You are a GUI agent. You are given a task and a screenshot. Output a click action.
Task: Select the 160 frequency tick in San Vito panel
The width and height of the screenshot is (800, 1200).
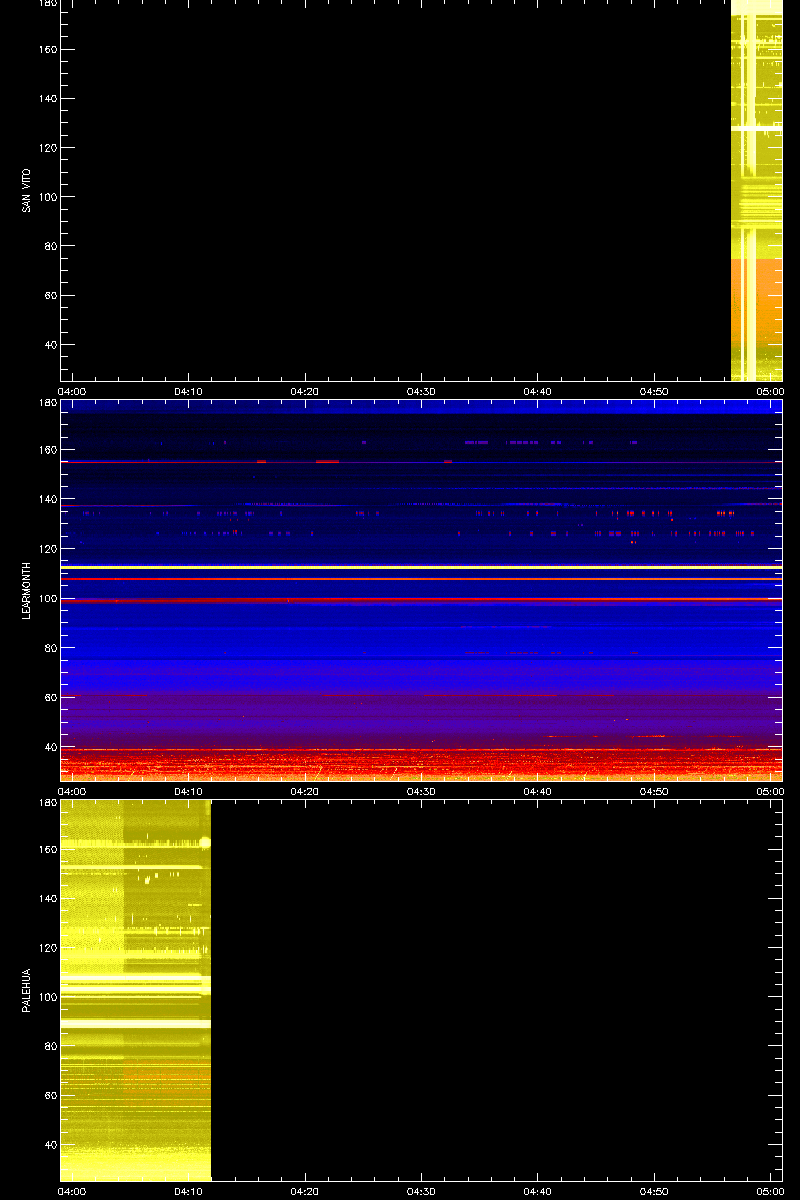(x=47, y=50)
